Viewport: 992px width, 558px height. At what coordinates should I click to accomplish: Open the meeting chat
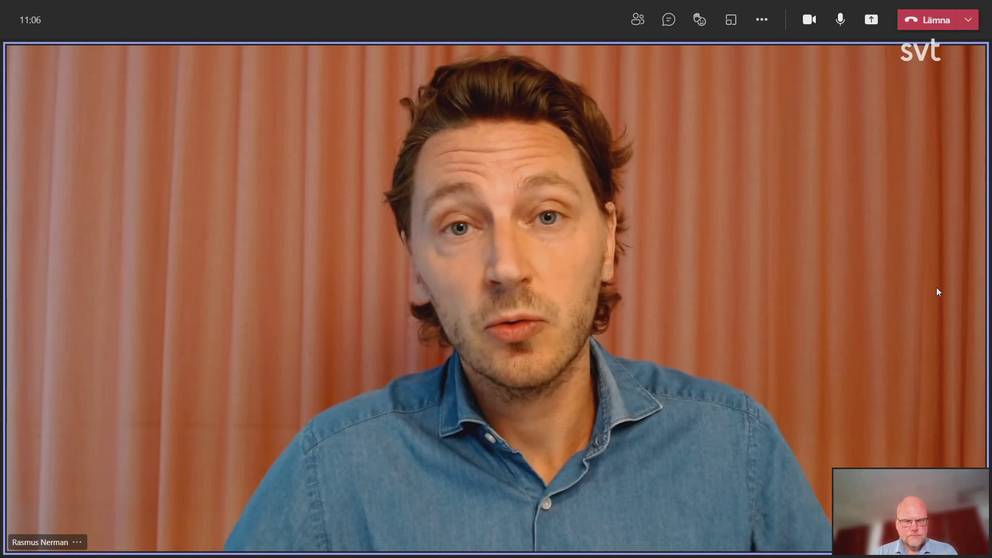coord(668,19)
